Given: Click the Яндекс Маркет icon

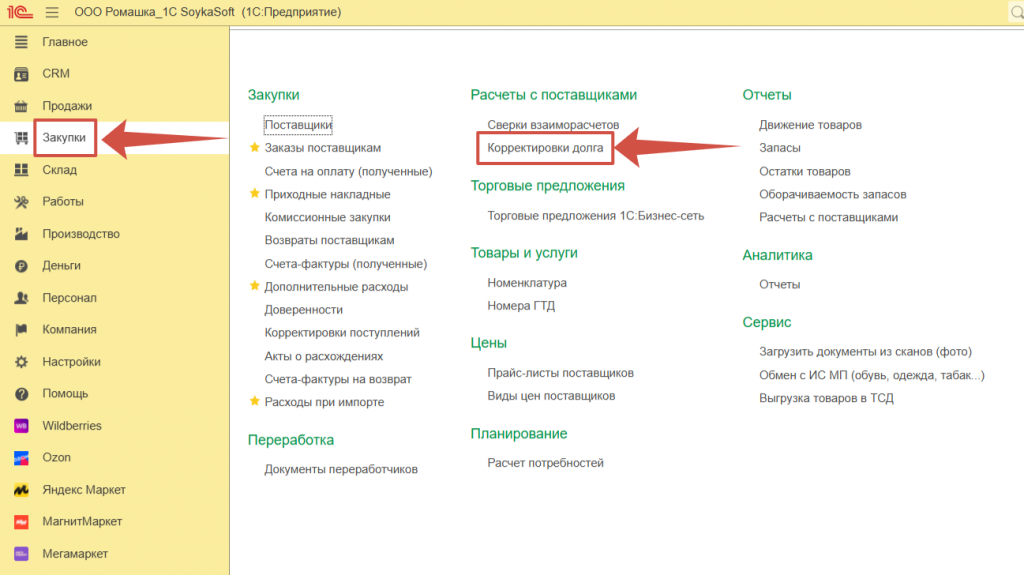Looking at the screenshot, I should click(21, 490).
